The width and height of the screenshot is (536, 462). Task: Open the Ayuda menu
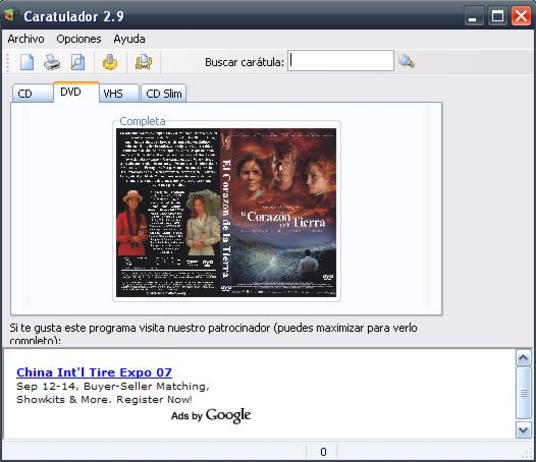129,39
